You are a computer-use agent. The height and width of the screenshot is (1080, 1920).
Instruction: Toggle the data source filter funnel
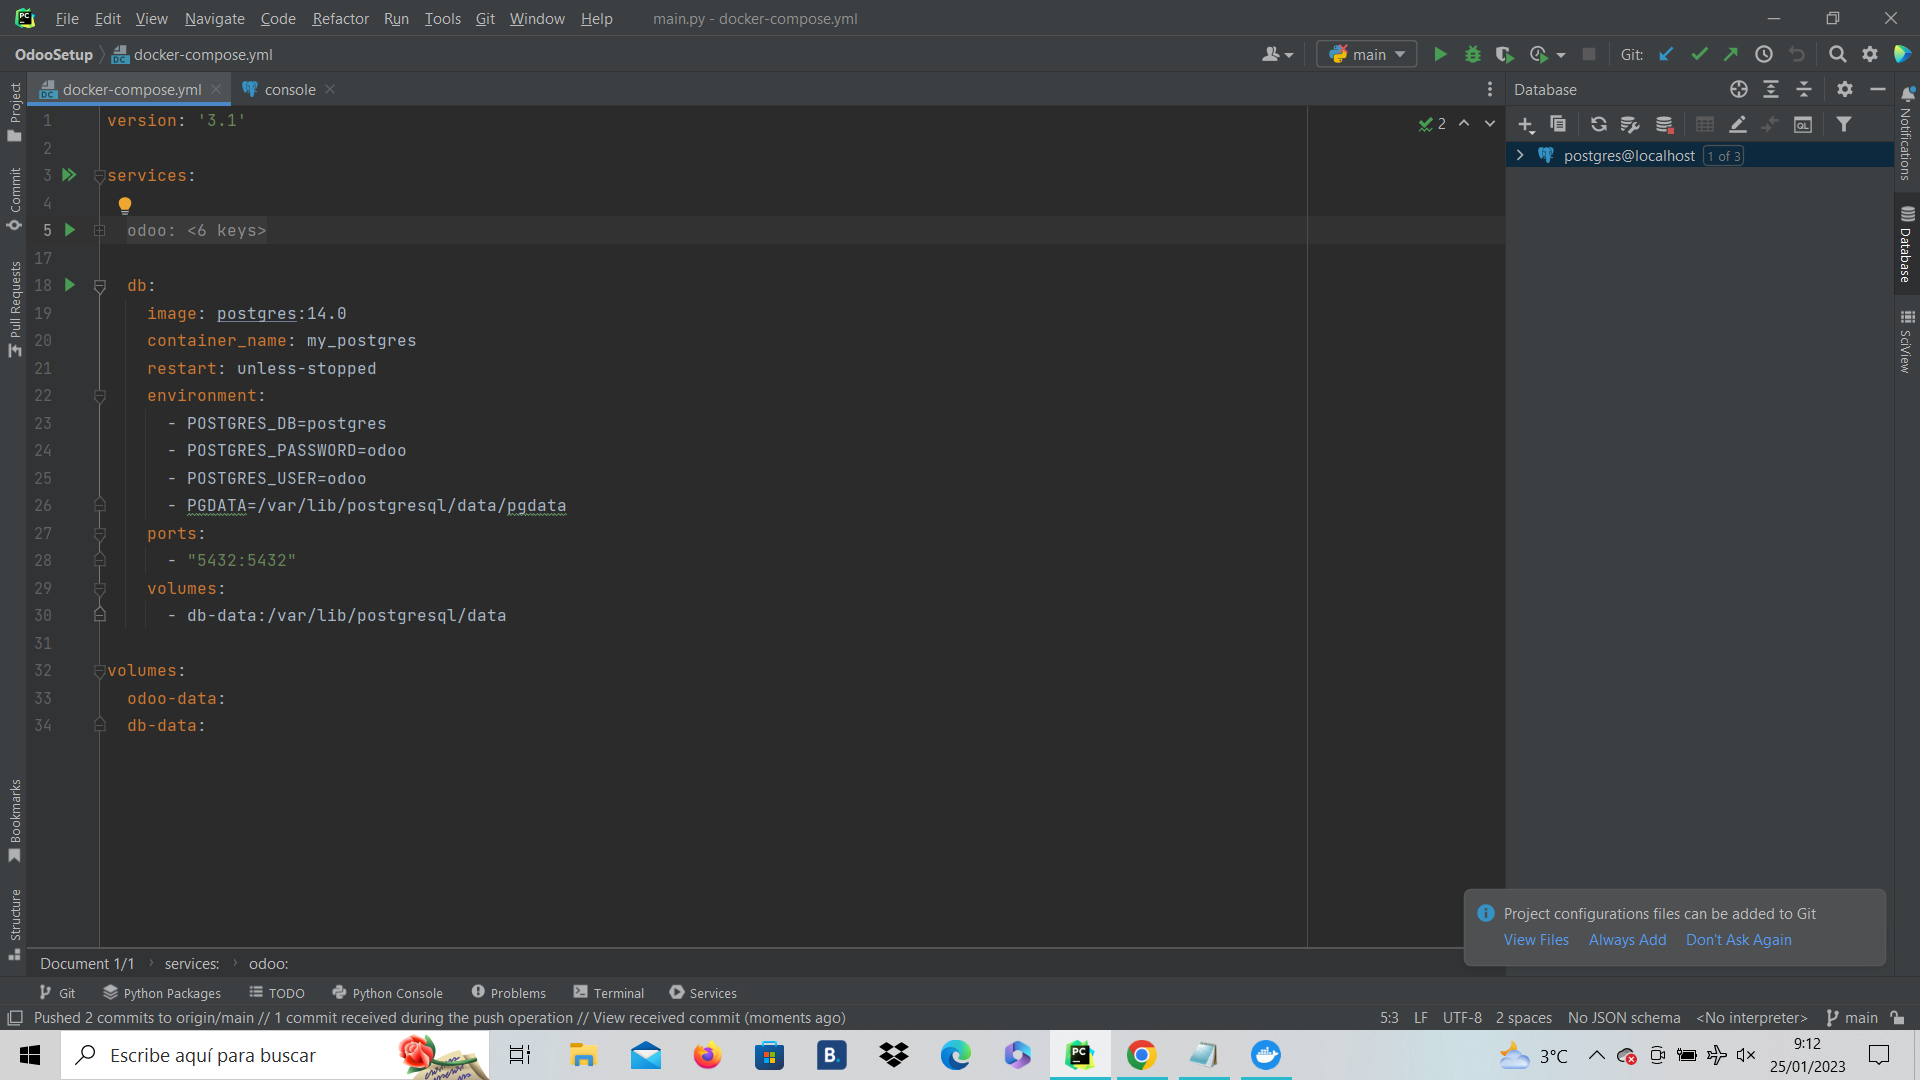1844,124
